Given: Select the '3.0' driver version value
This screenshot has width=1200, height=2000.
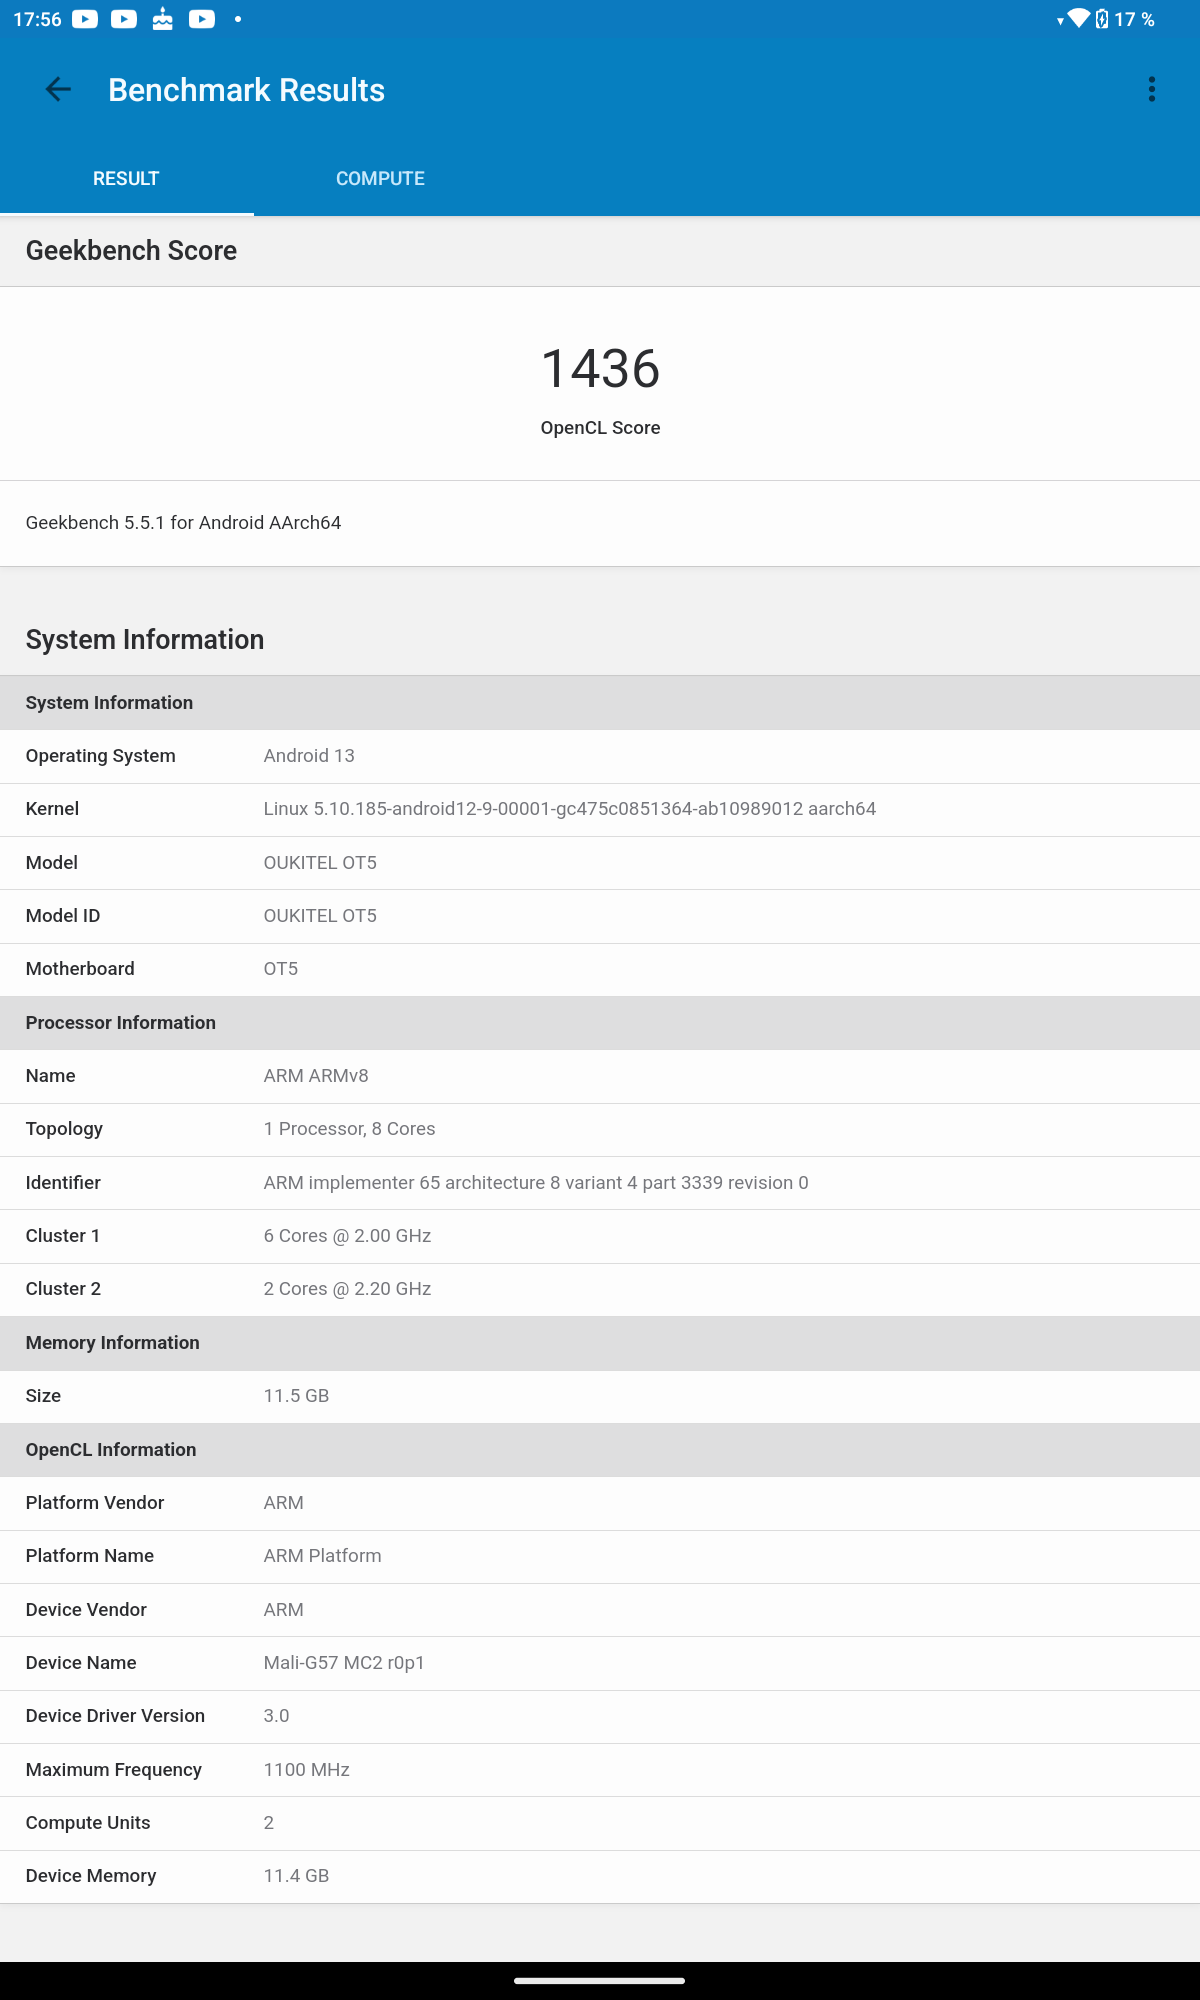Looking at the screenshot, I should pos(276,1716).
